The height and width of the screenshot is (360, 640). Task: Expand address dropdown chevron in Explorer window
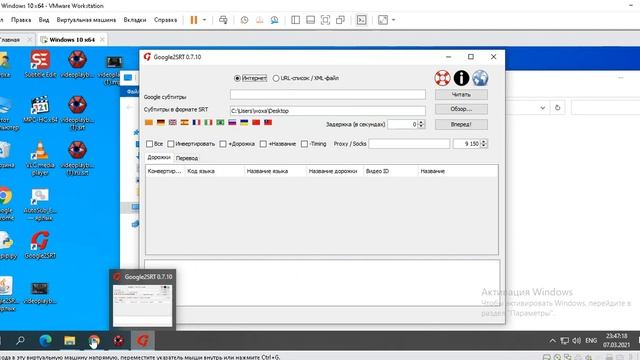click(x=542, y=108)
